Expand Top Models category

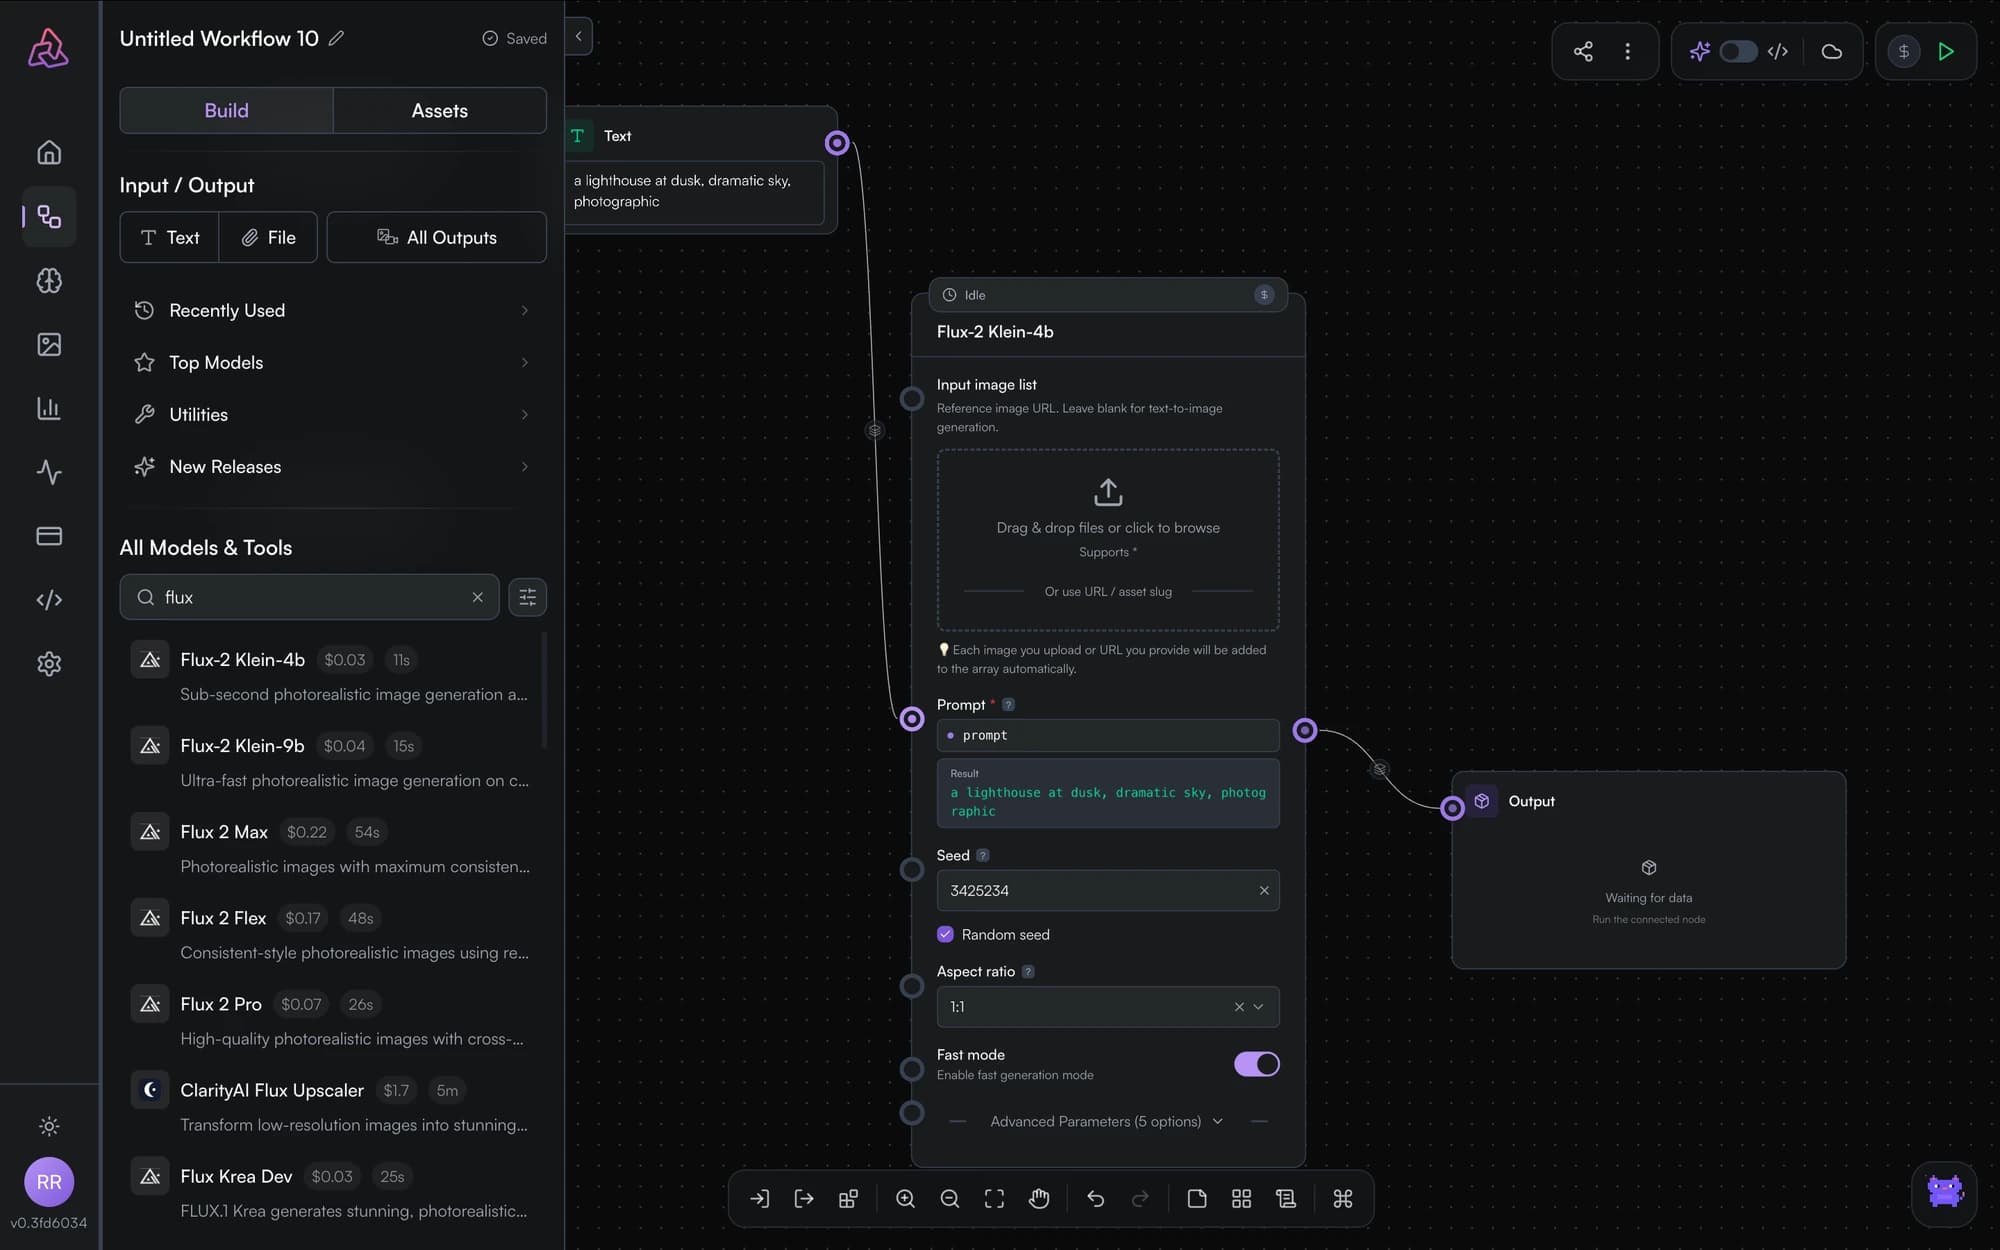pos(333,362)
